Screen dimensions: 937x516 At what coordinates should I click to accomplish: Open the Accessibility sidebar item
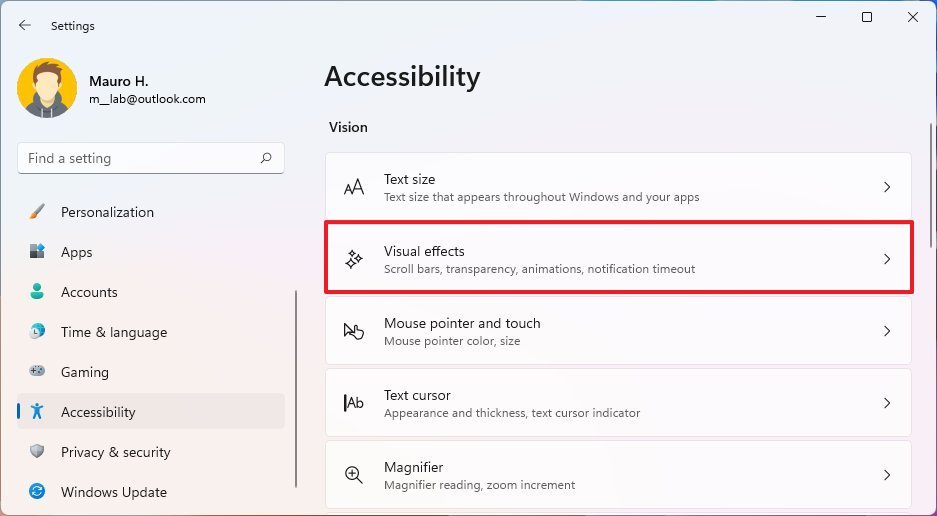click(x=151, y=411)
